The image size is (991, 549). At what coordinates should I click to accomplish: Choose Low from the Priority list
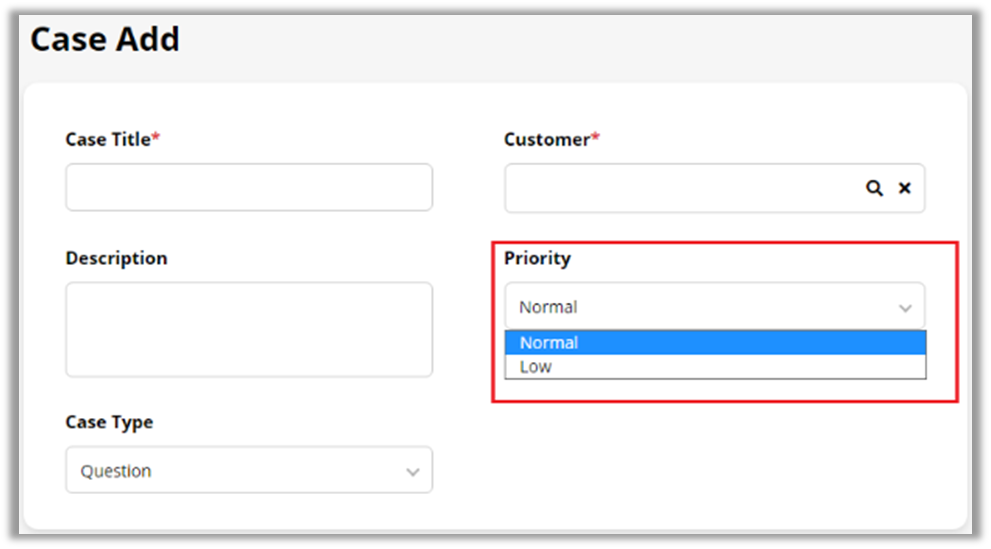coord(714,367)
